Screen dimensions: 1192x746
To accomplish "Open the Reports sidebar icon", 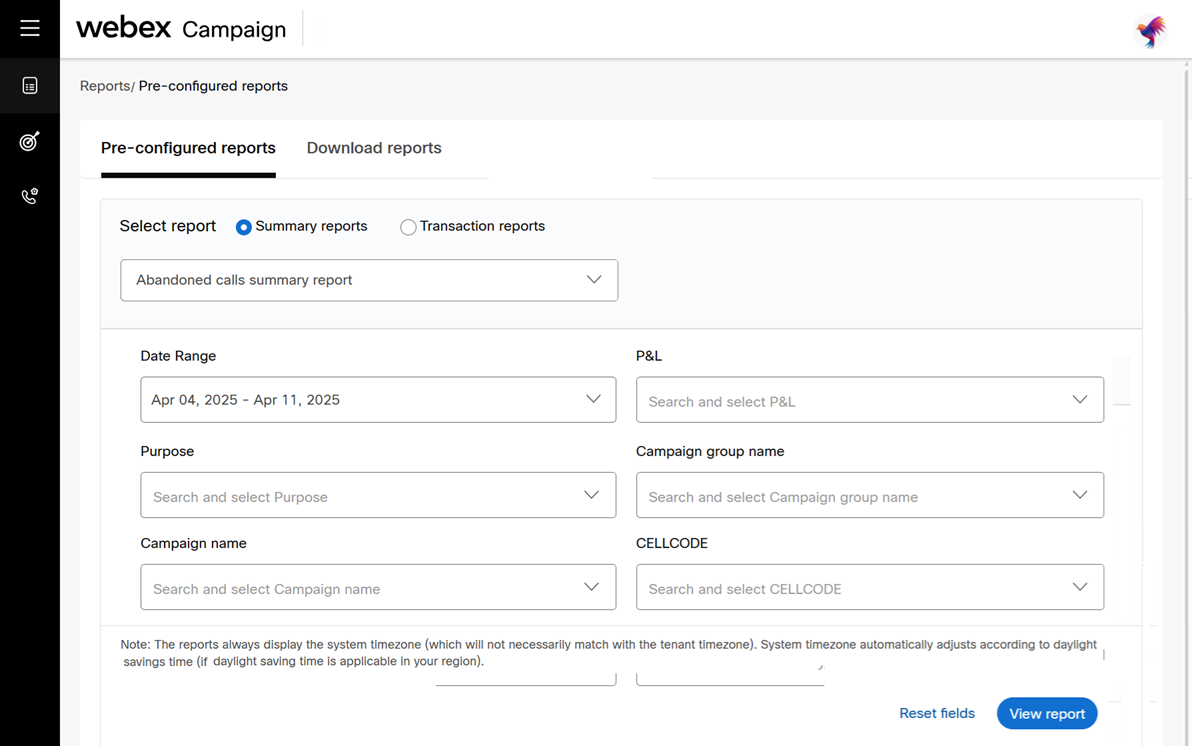I will [30, 86].
